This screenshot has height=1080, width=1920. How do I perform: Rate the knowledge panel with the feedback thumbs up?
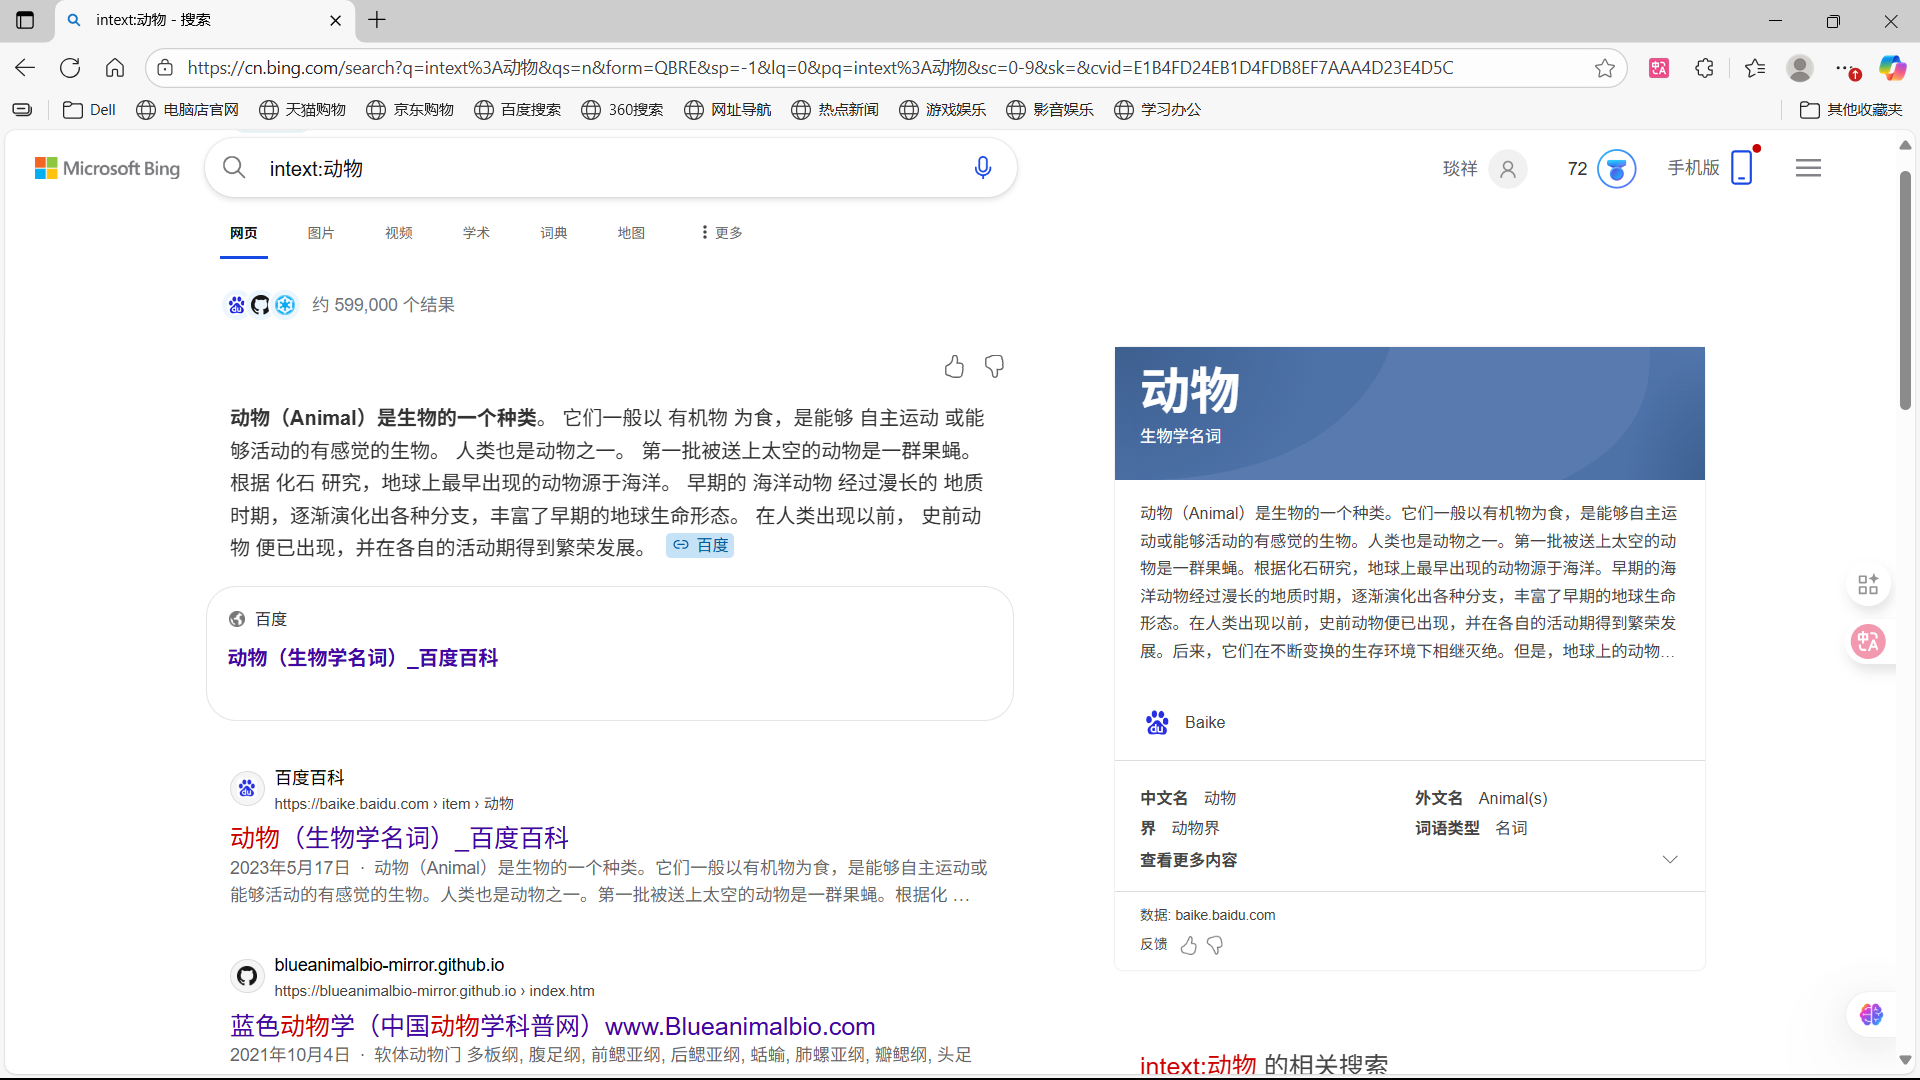1187,945
